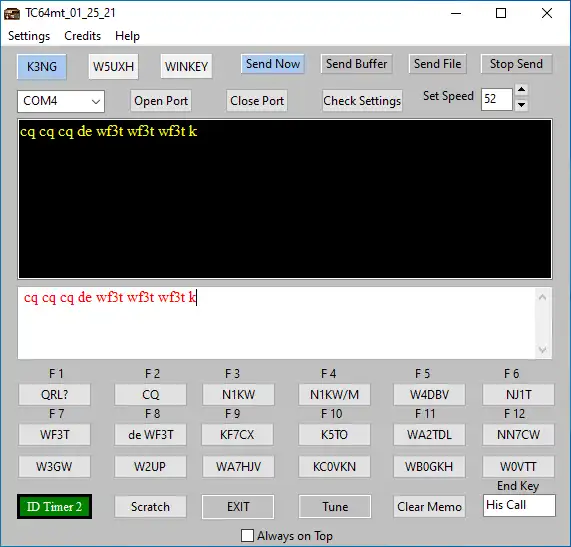Click the NJ1T memo button
The image size is (571, 547).
(519, 394)
